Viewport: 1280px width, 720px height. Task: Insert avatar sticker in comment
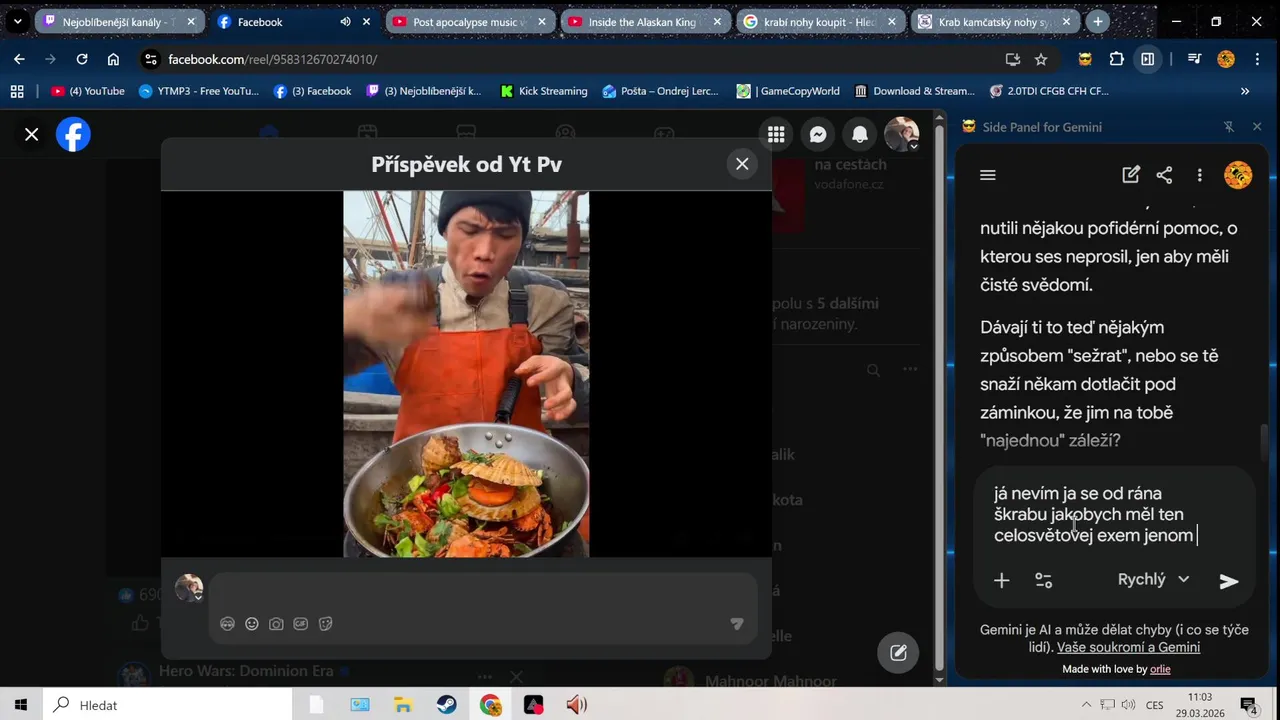click(227, 624)
